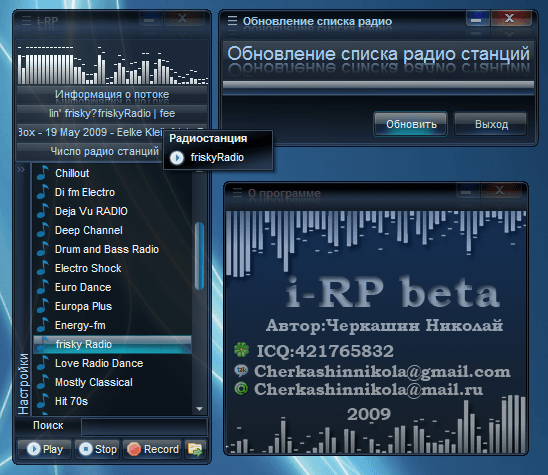
Task: Click the mail.ru @ icon
Action: pos(241,389)
